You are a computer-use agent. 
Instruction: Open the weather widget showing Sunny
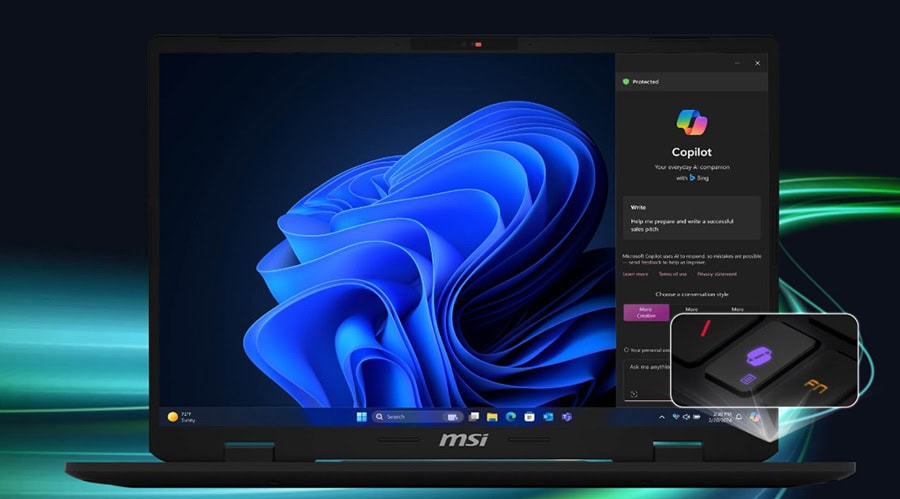(181, 417)
